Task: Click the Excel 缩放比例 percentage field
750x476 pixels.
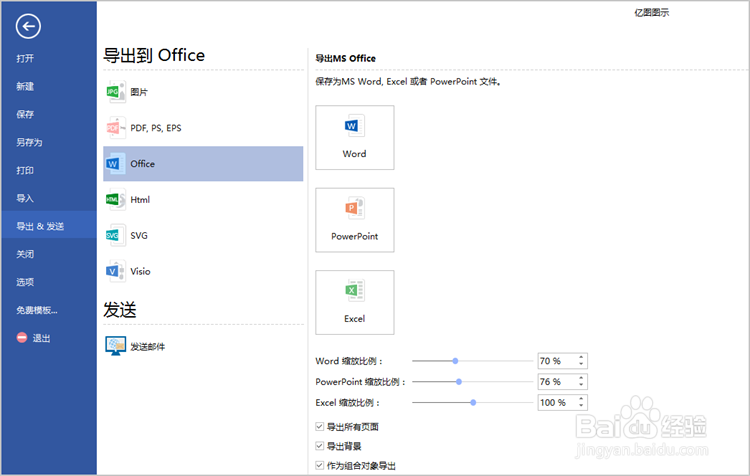Action: point(554,403)
